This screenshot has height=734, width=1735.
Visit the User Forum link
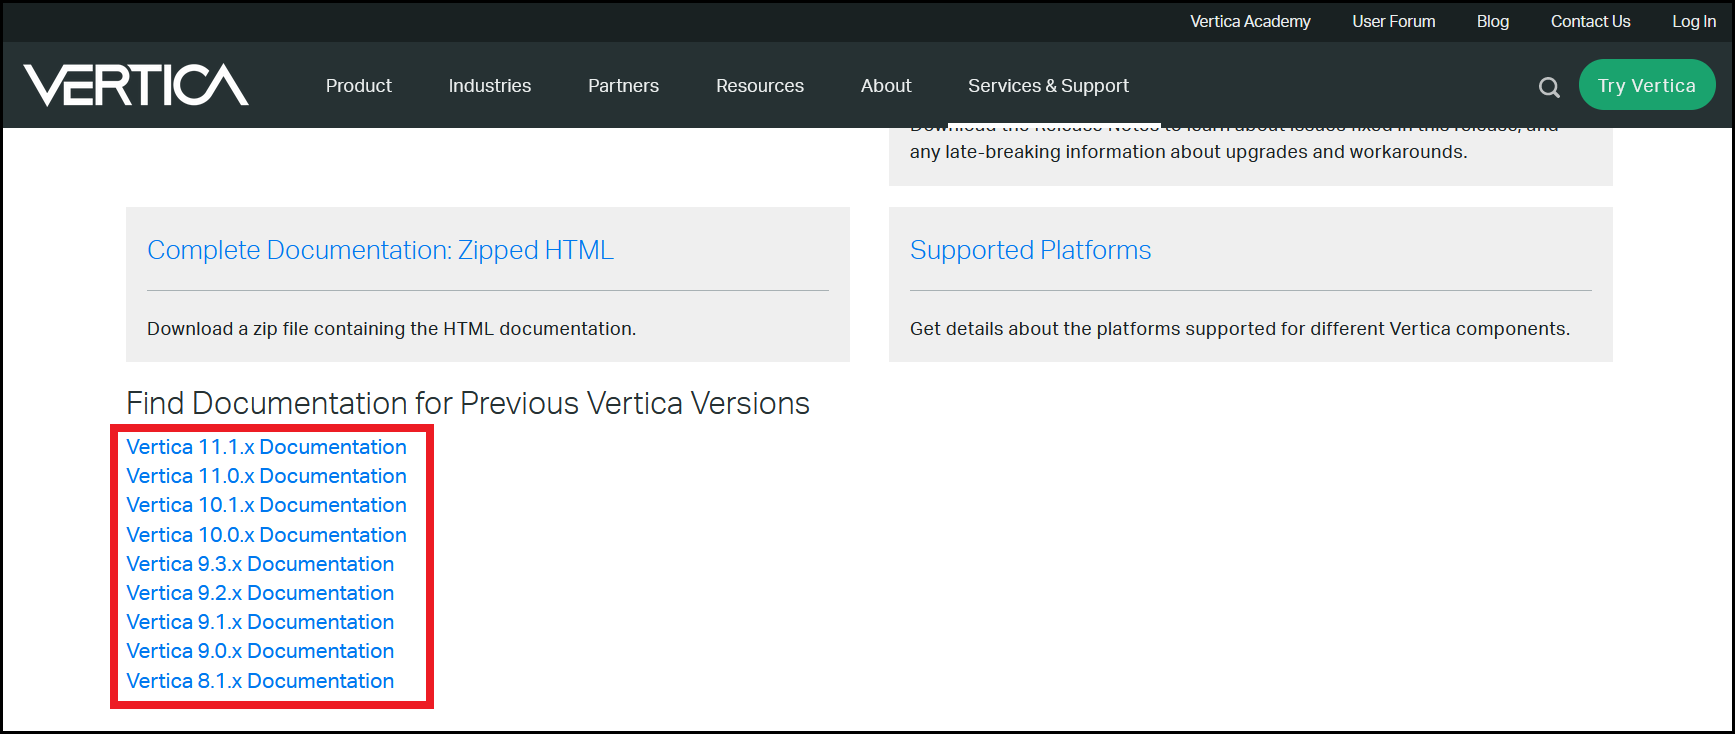(x=1393, y=21)
